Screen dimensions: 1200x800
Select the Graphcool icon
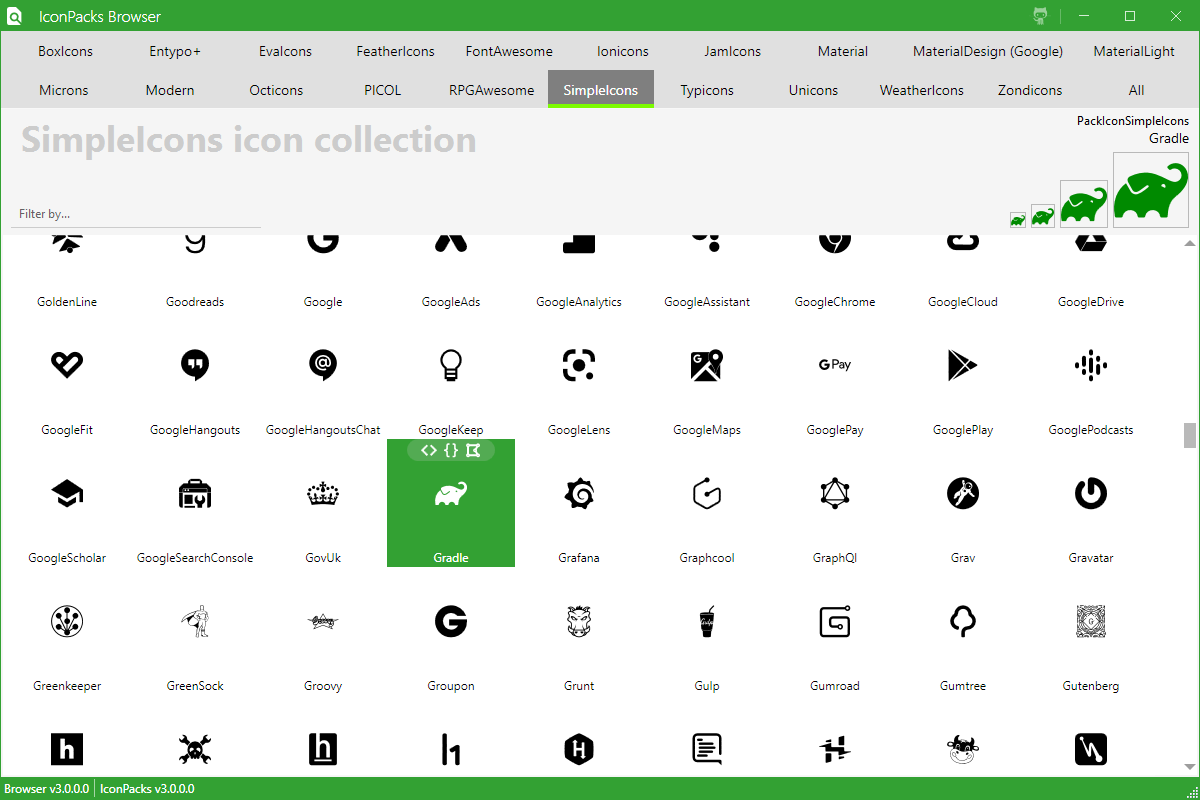[x=707, y=494]
